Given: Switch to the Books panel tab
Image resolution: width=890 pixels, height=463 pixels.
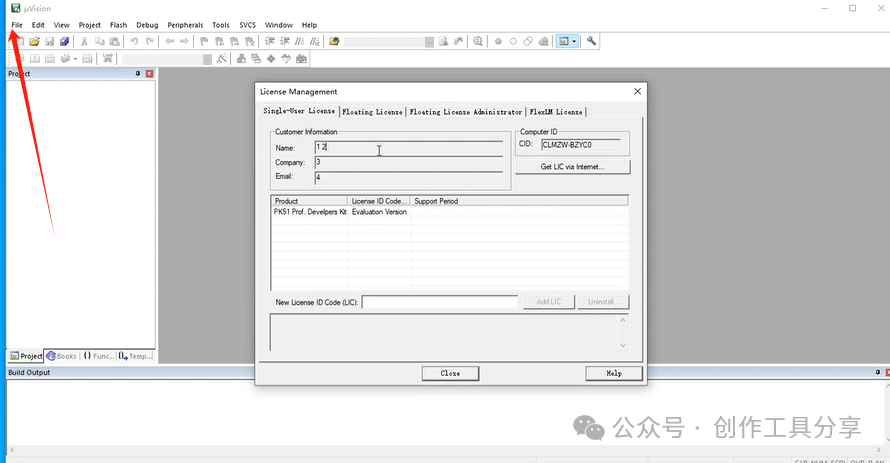Looking at the screenshot, I should (61, 356).
